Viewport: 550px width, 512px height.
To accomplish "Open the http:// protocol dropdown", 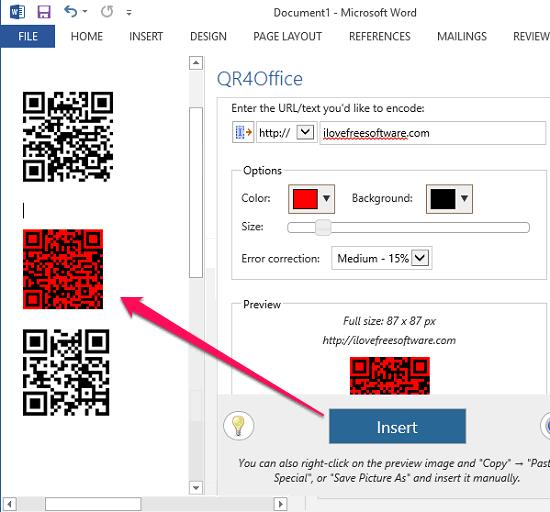I will pyautogui.click(x=305, y=132).
